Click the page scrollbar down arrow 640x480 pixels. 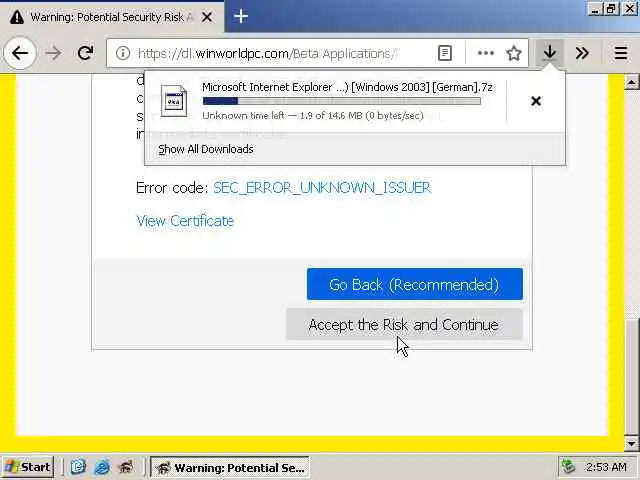pyautogui.click(x=631, y=443)
